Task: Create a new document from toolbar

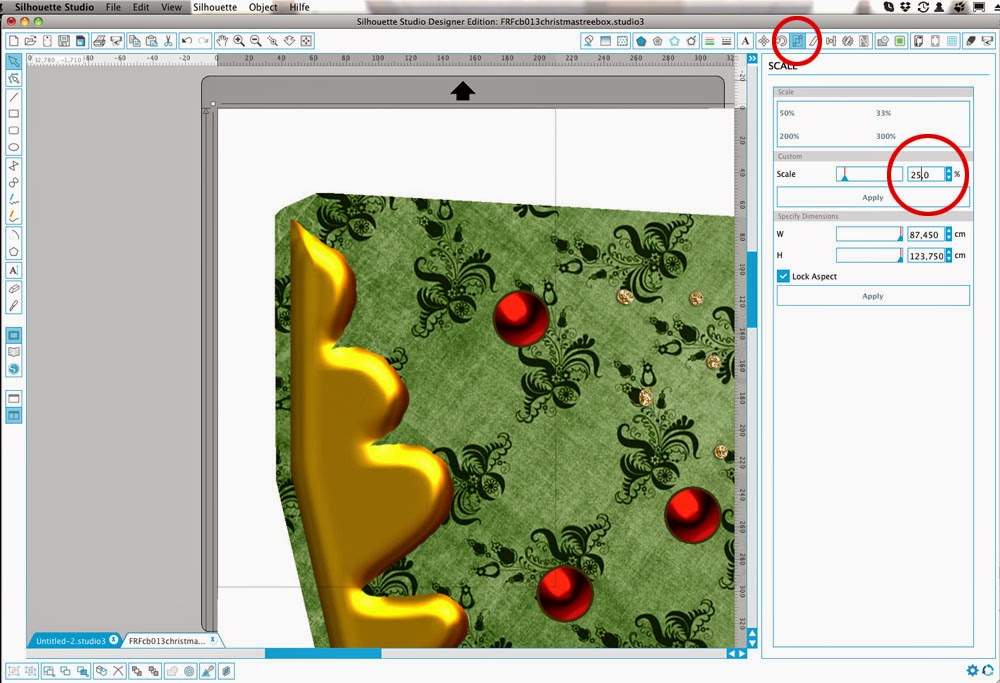Action: coord(13,41)
